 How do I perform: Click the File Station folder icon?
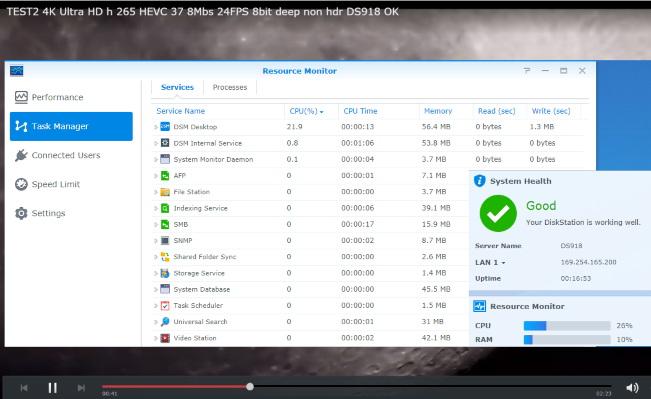tap(165, 192)
